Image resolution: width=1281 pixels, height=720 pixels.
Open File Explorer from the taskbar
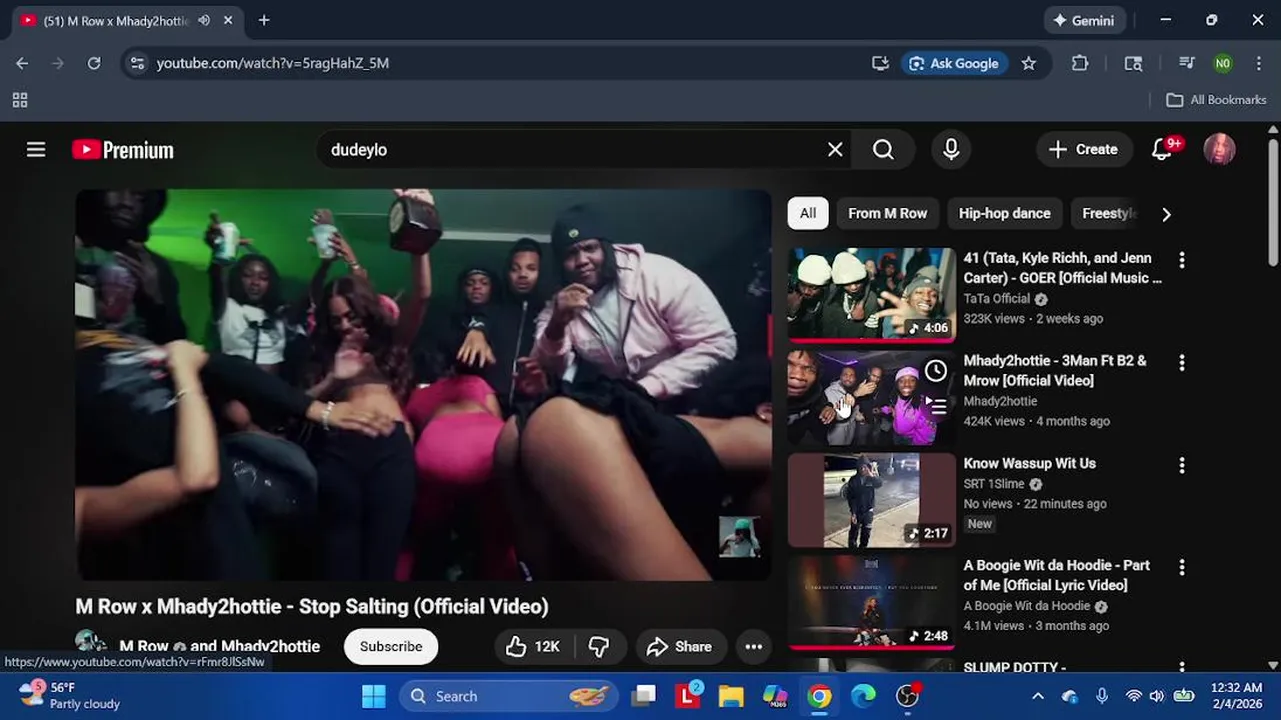point(731,696)
